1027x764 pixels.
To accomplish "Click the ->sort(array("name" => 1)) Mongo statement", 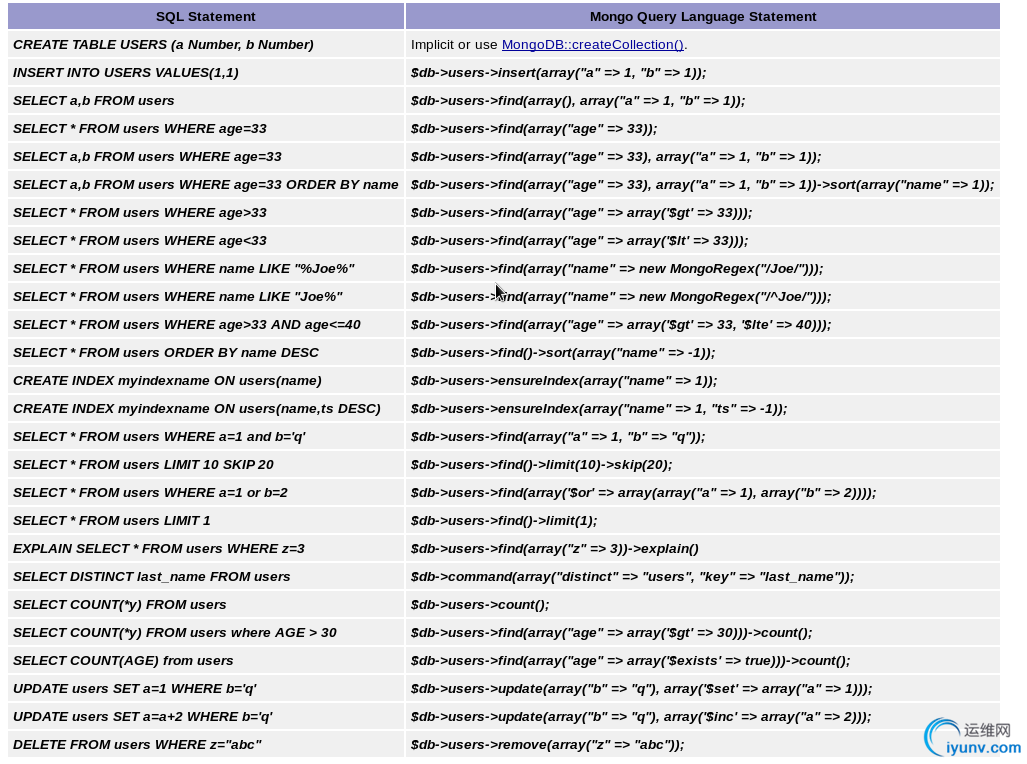I will coord(703,185).
